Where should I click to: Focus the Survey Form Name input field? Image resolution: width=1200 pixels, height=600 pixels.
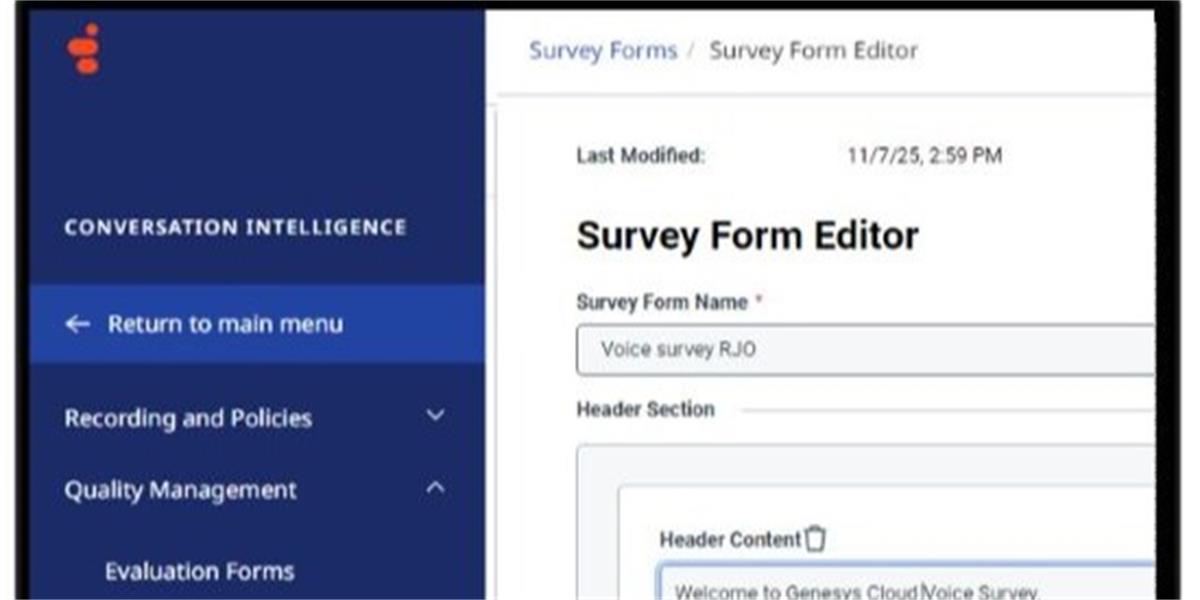[865, 350]
